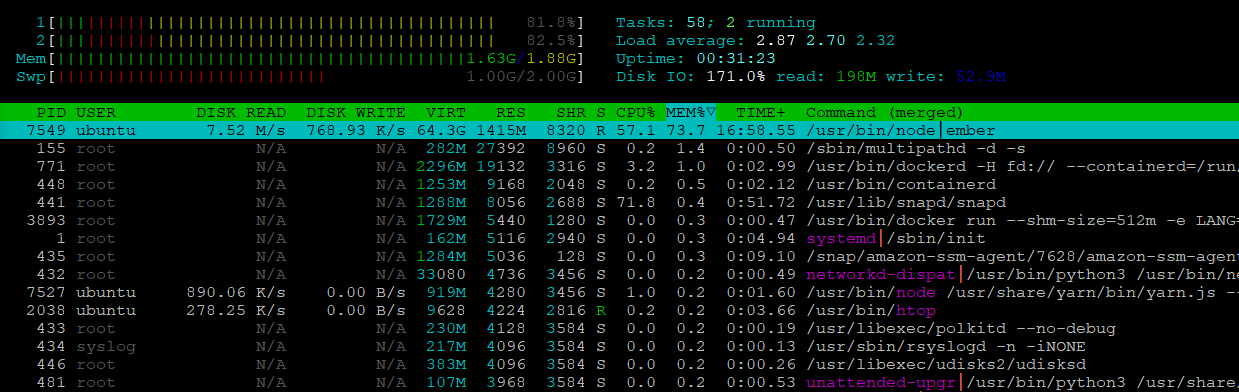
Task: Click the 1.63G/1.88G memory reading
Action: pyautogui.click(x=521, y=59)
